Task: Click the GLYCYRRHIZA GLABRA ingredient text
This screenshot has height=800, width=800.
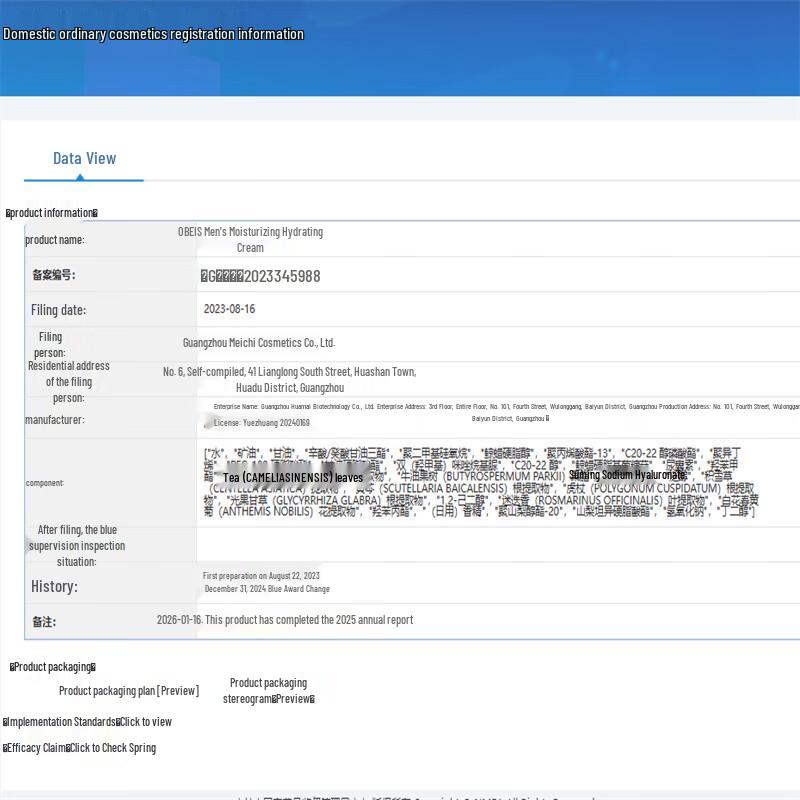Action: 327,500
